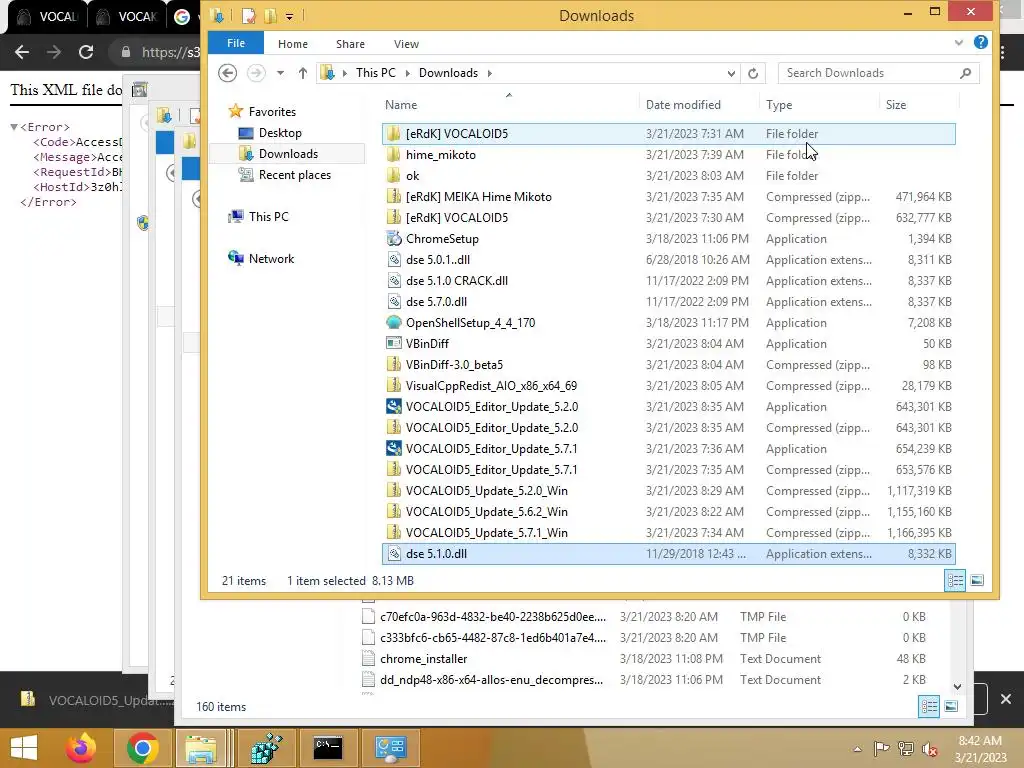This screenshot has width=1024, height=768.
Task: Go back in the browser window
Action: click(22, 52)
